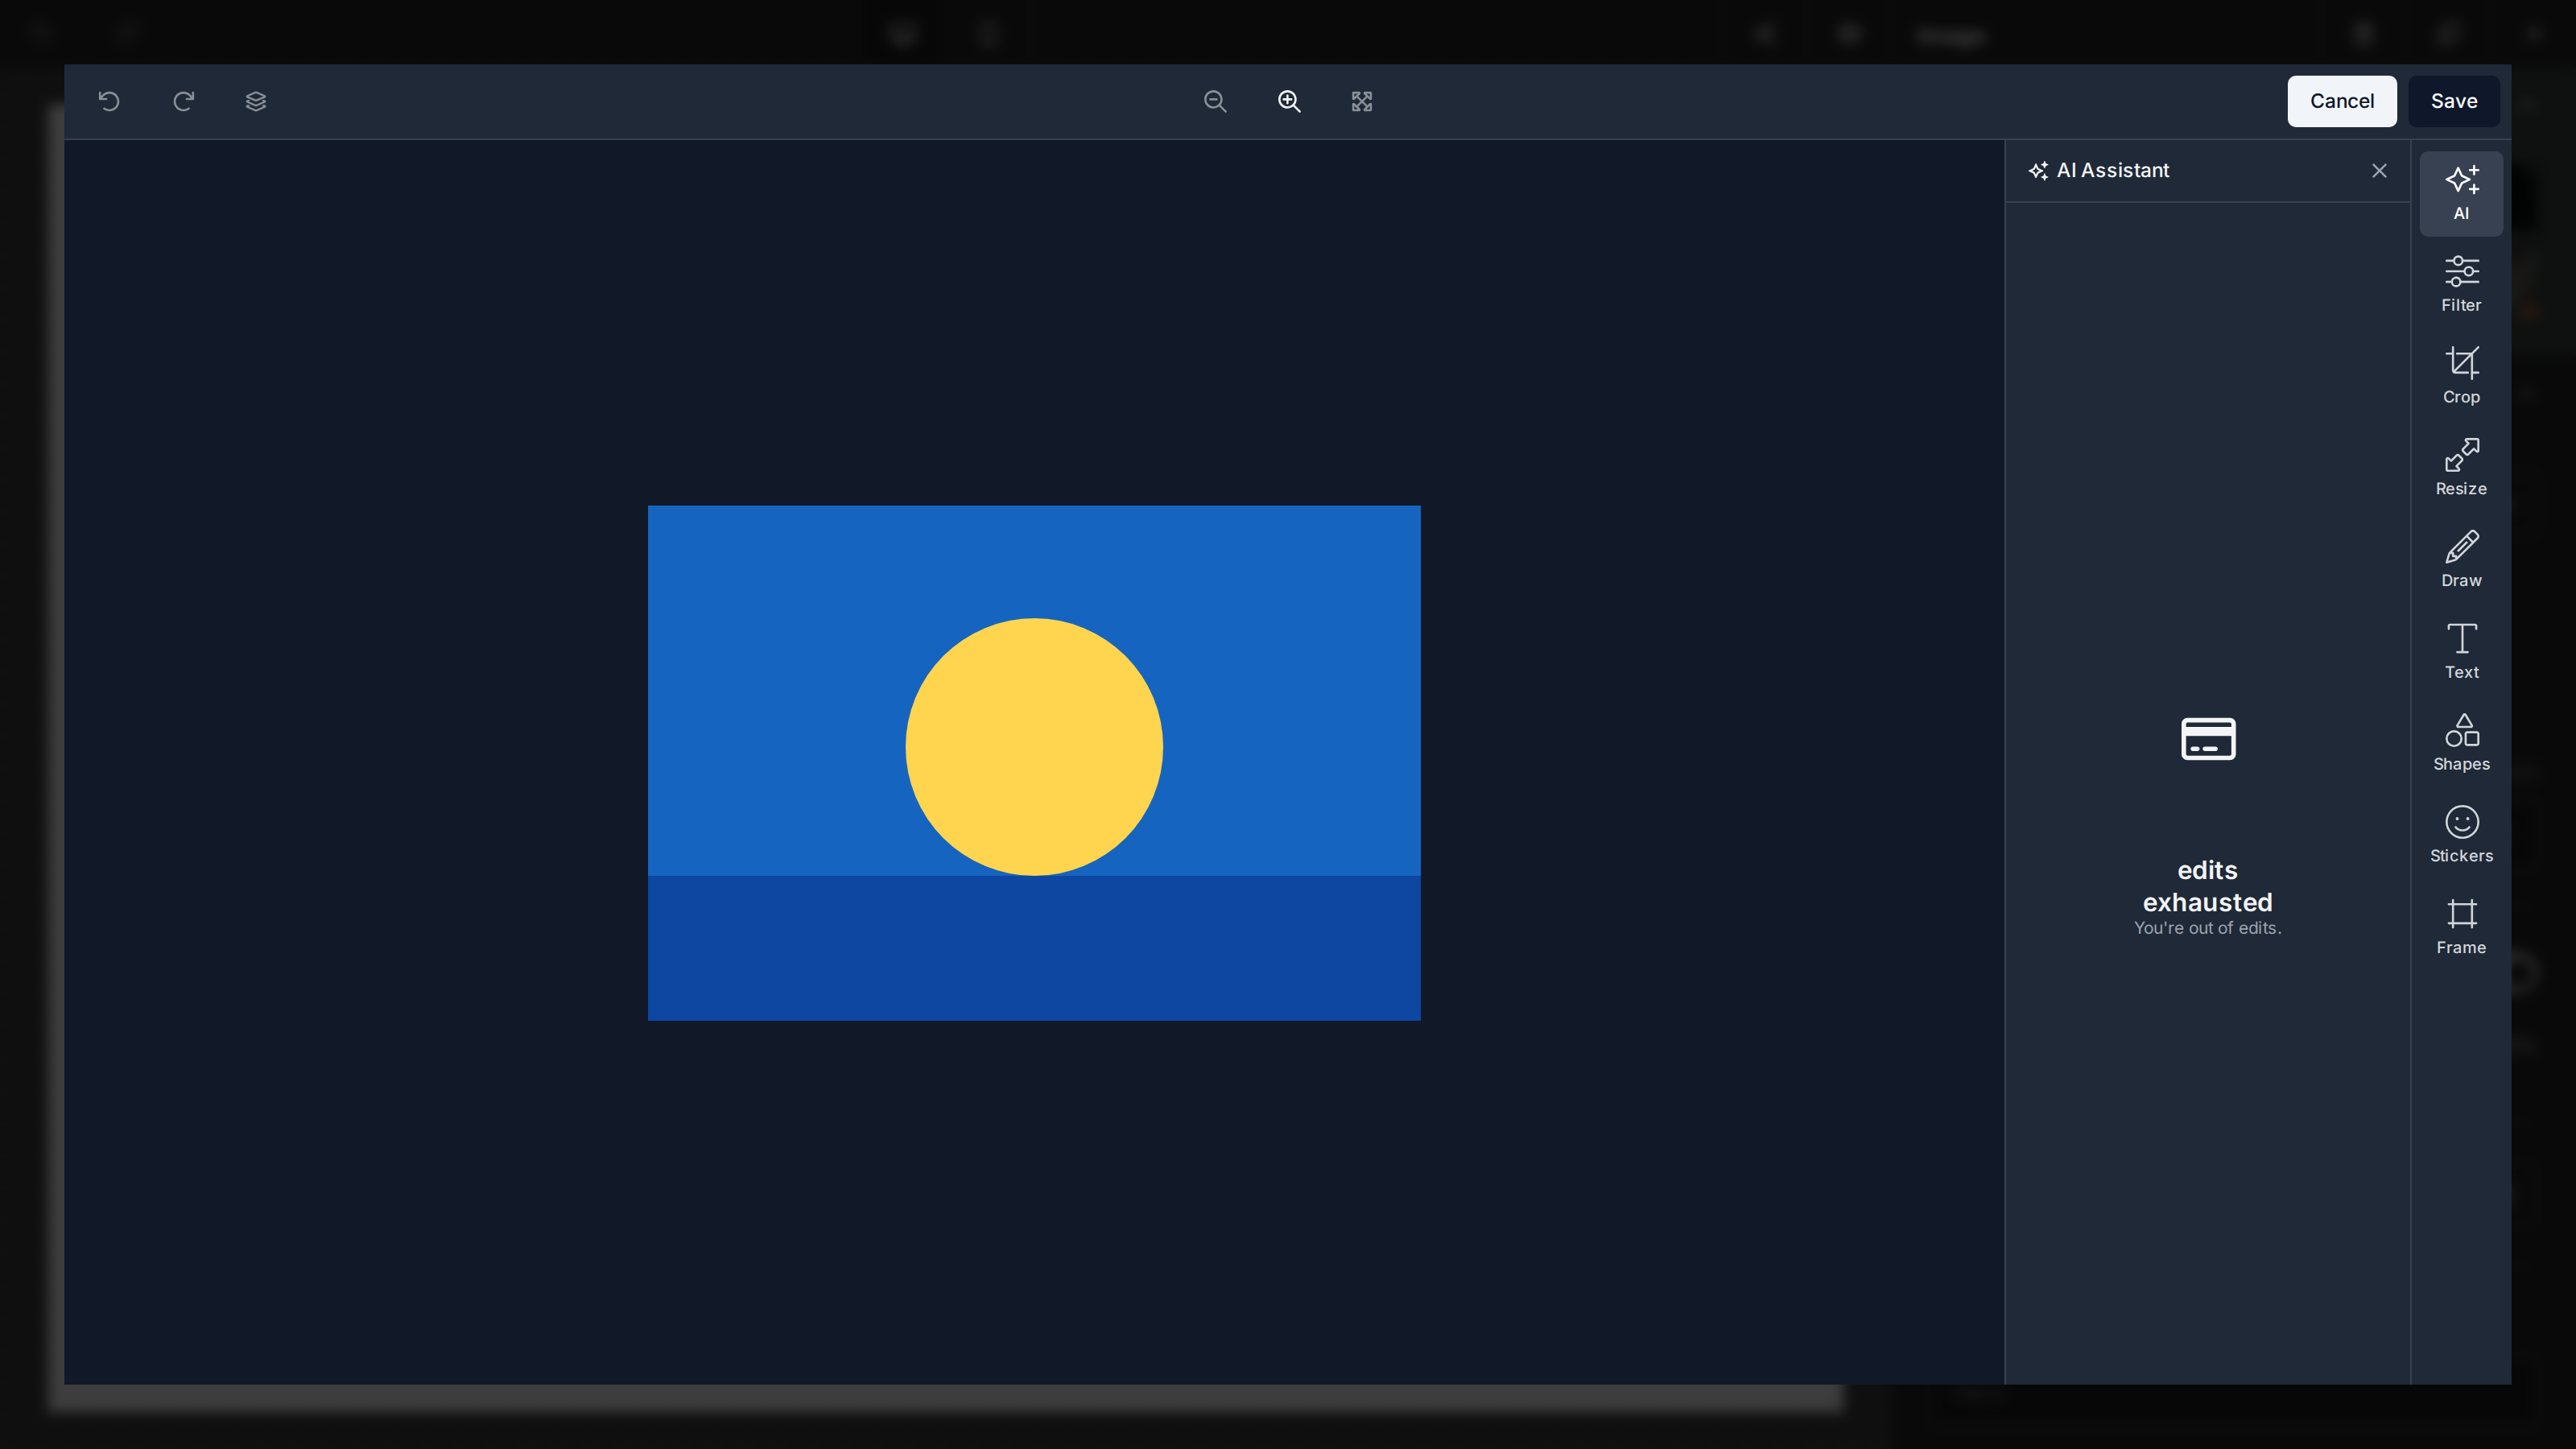
Task: Click the 'edits exhausted' heading
Action: click(2208, 886)
